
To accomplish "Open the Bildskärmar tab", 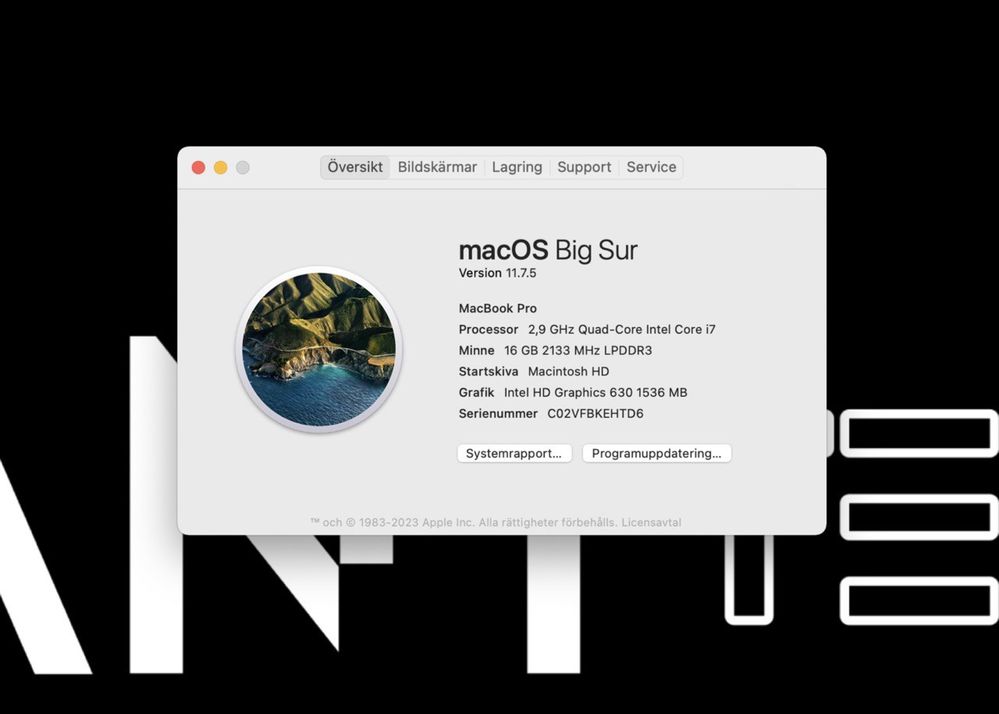I will (x=437, y=167).
